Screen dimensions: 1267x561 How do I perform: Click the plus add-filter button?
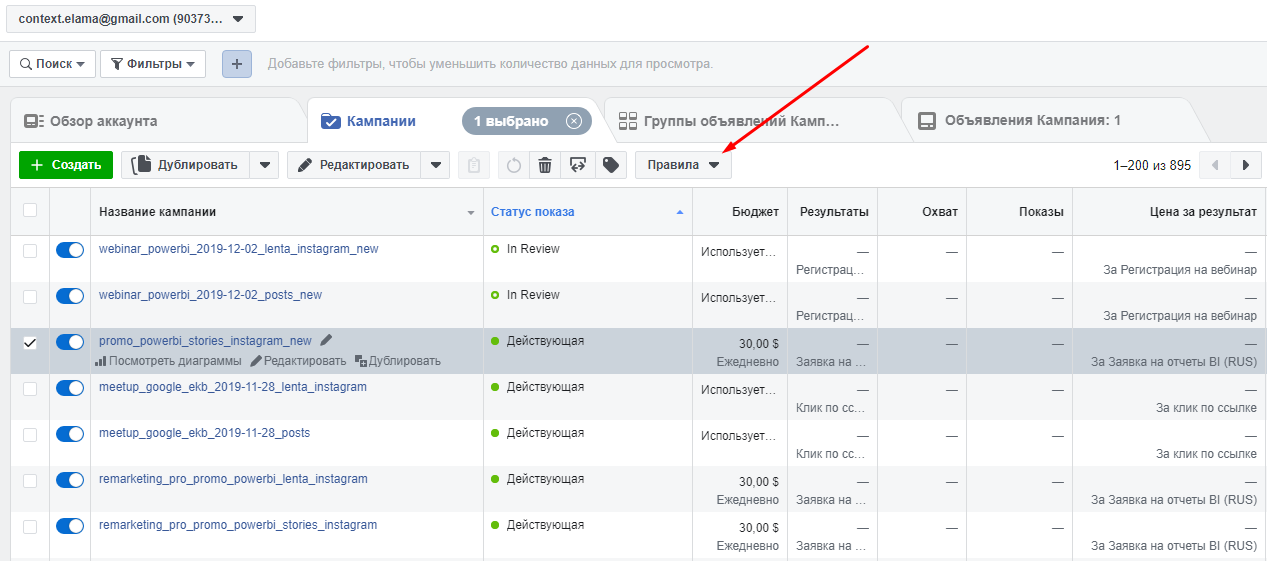237,64
